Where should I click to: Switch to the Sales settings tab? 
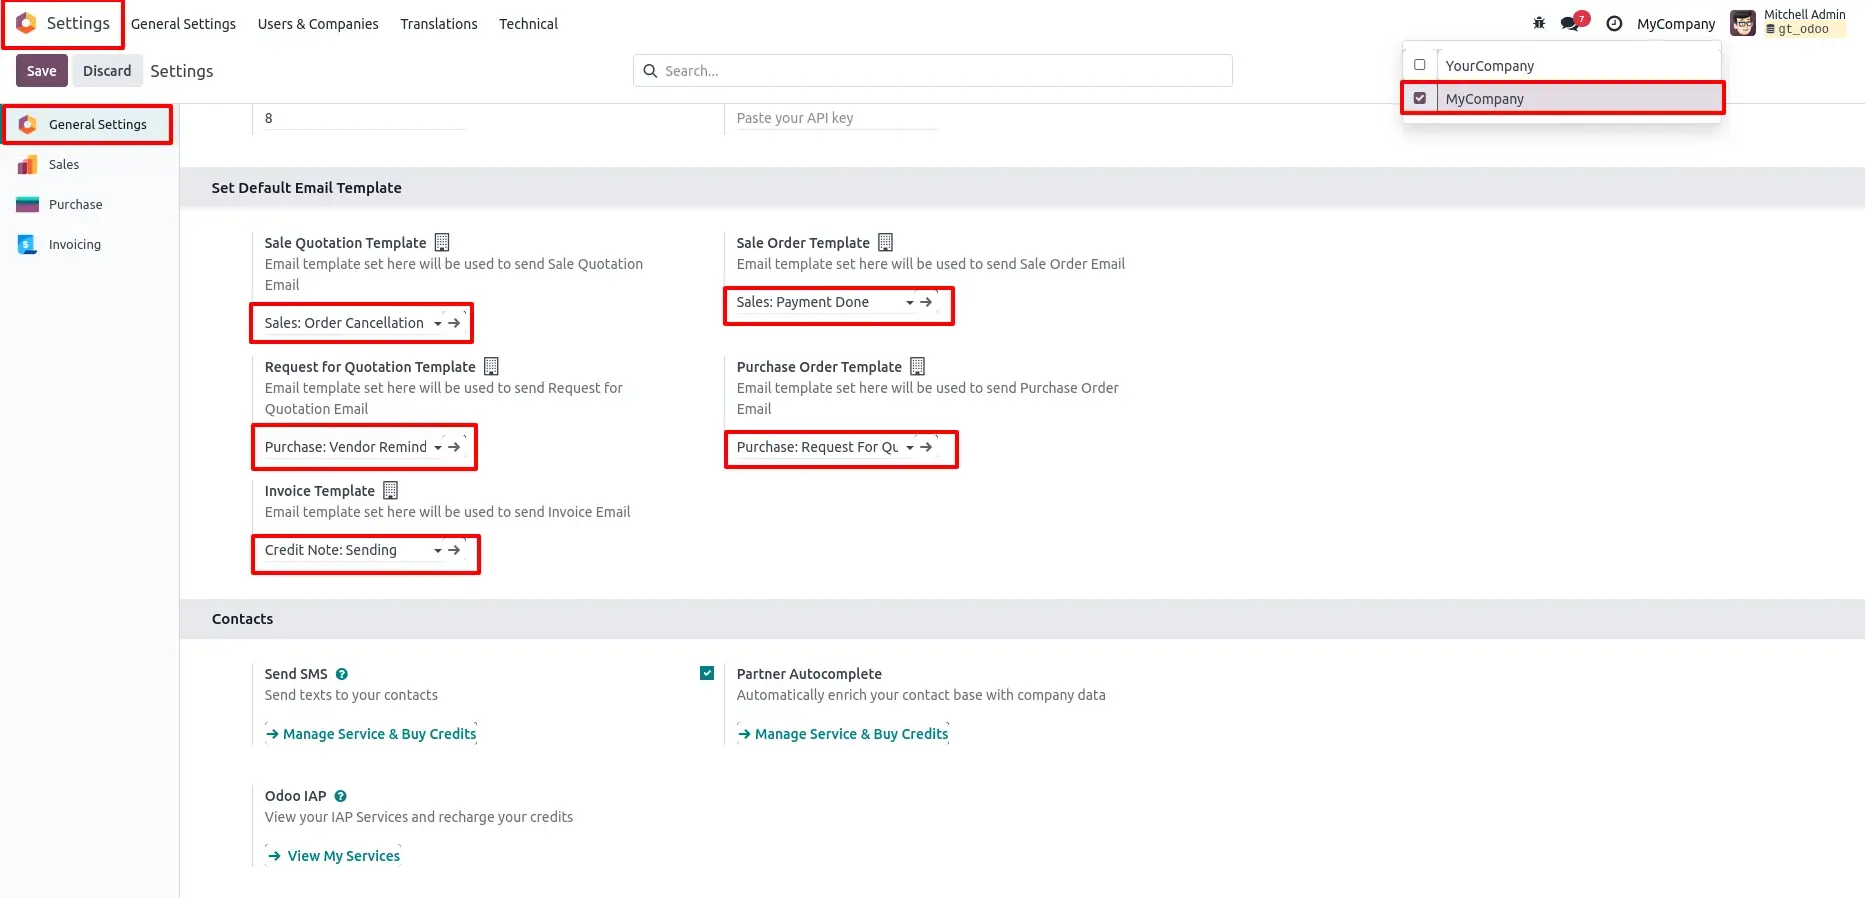pos(88,164)
